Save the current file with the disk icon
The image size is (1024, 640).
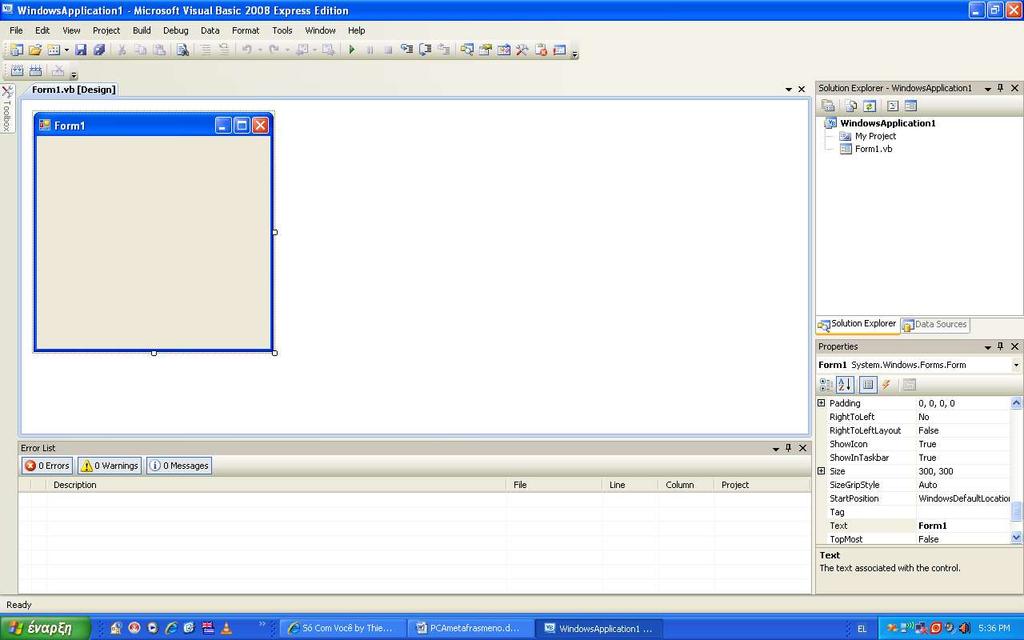(x=80, y=50)
